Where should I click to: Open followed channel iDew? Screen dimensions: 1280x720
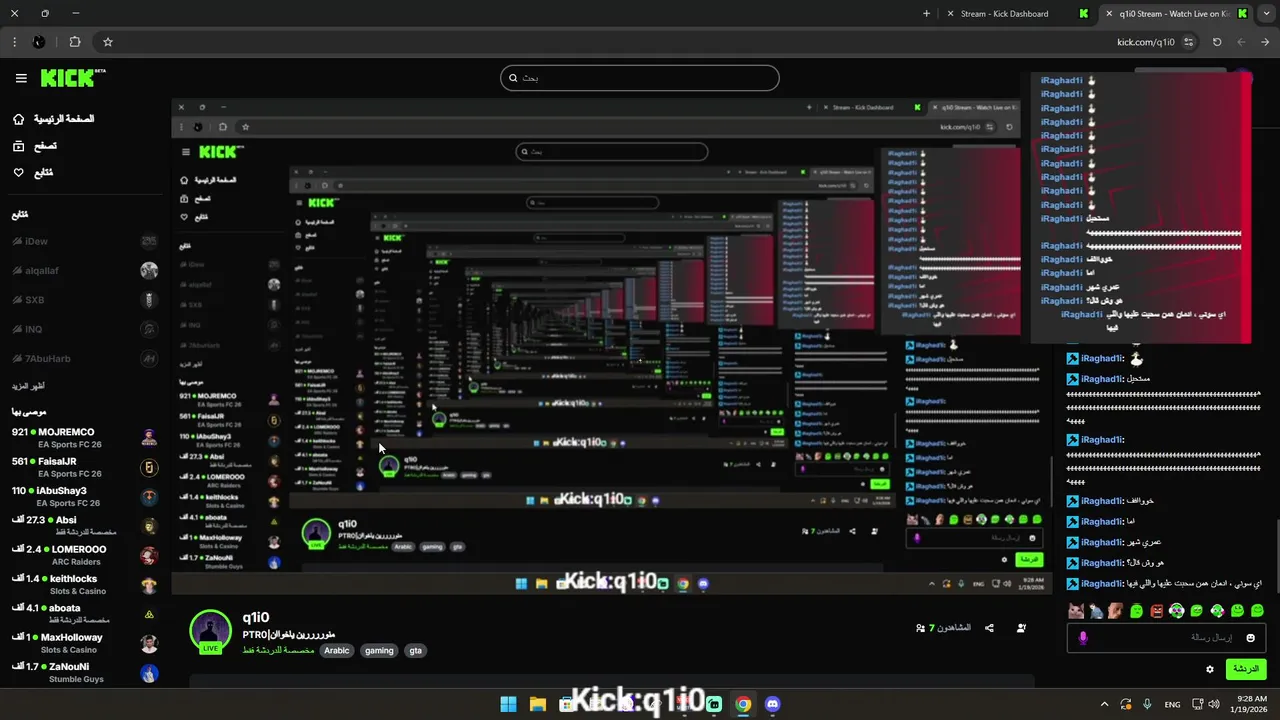tap(85, 241)
